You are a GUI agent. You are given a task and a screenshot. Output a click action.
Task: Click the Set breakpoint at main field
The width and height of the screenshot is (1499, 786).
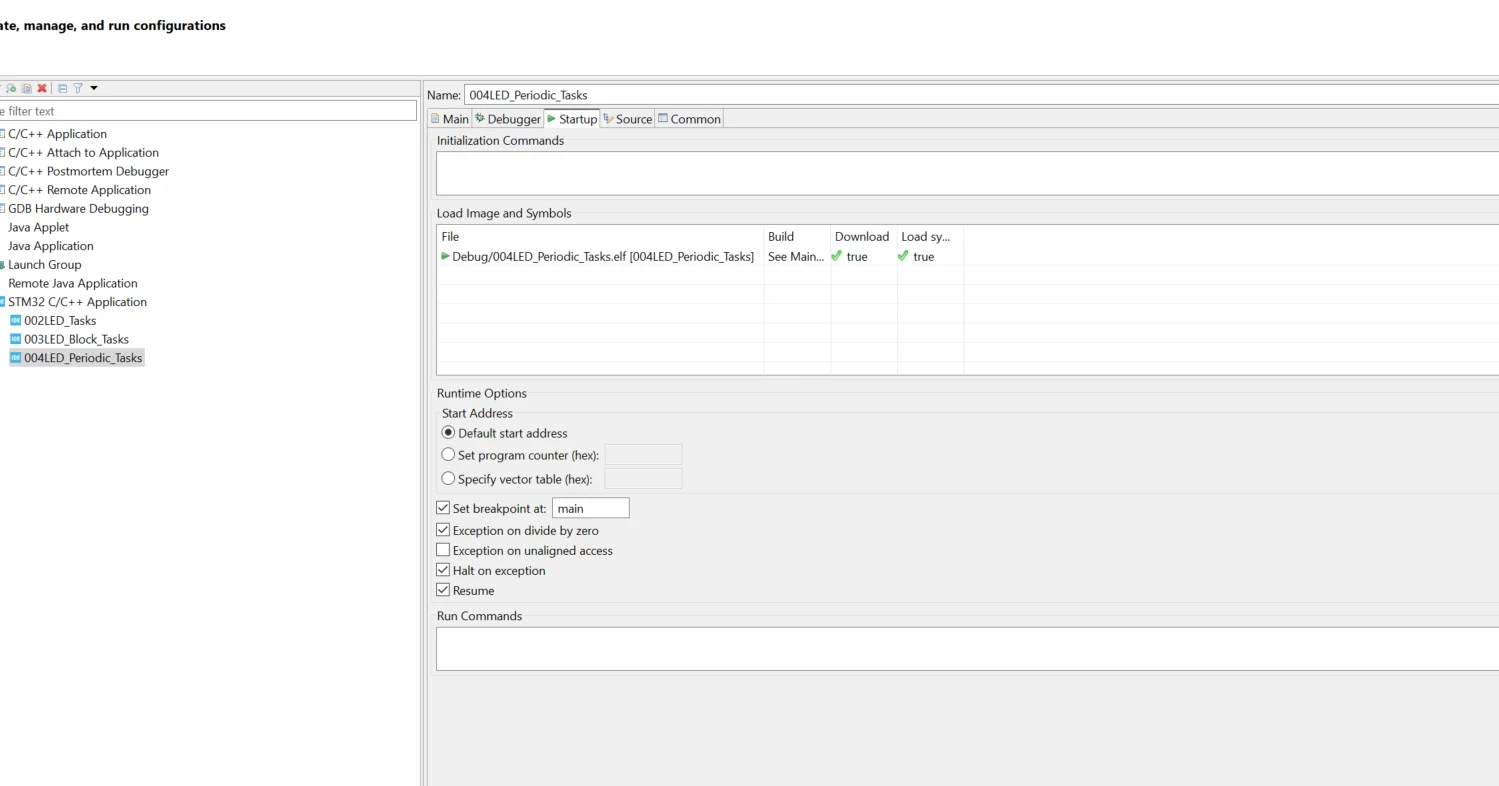click(x=591, y=508)
